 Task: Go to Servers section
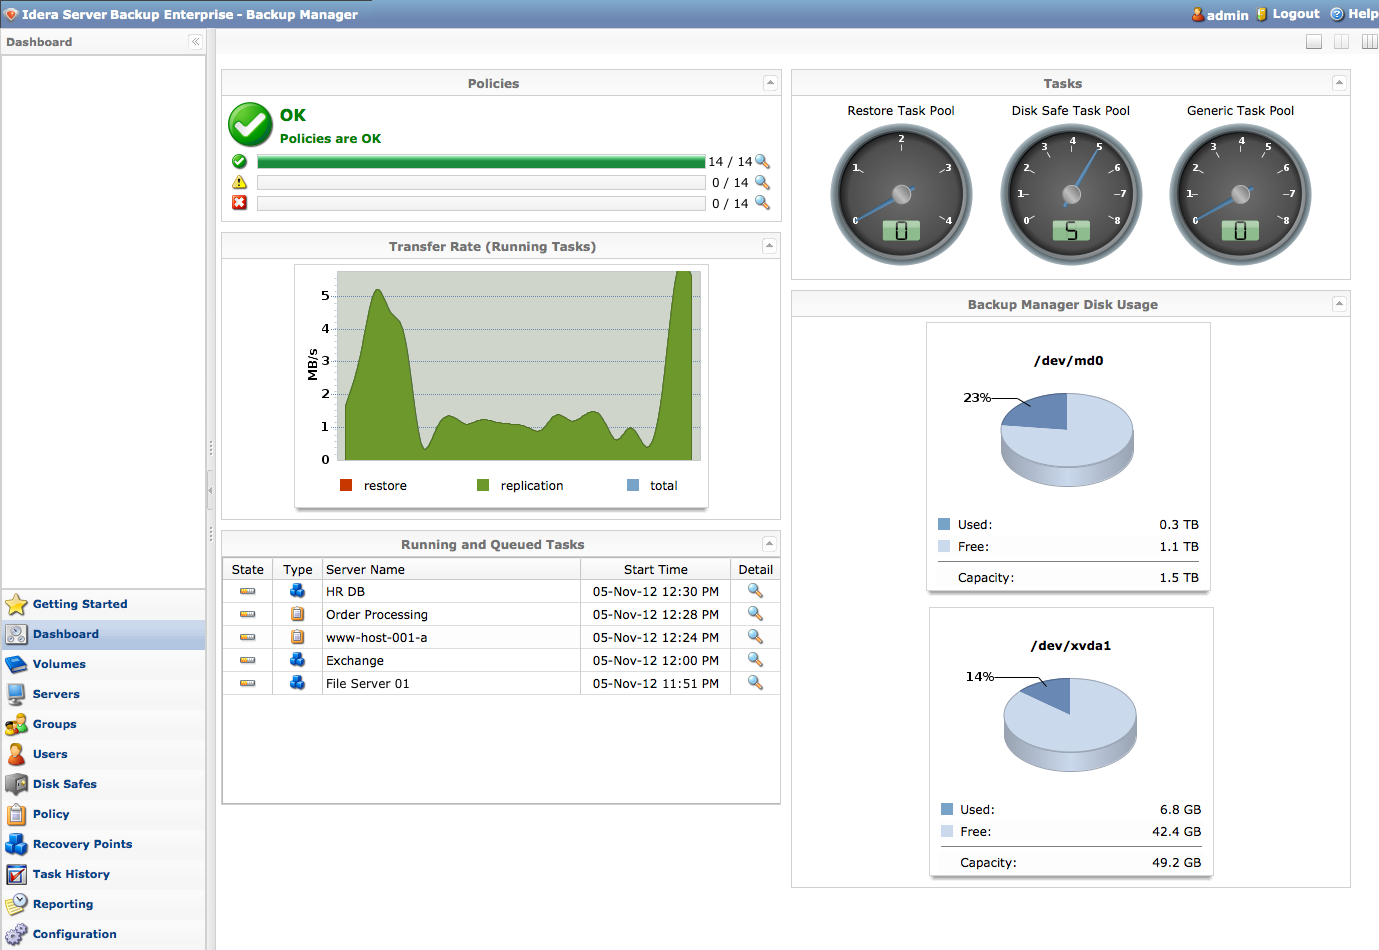coord(56,694)
